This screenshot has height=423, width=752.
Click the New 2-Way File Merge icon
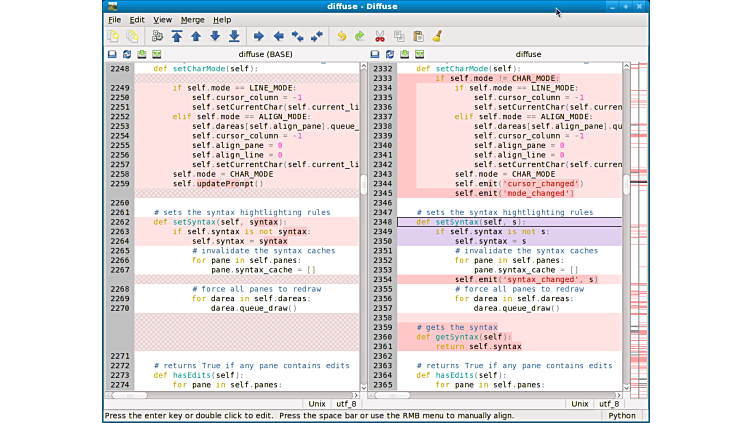coord(113,36)
